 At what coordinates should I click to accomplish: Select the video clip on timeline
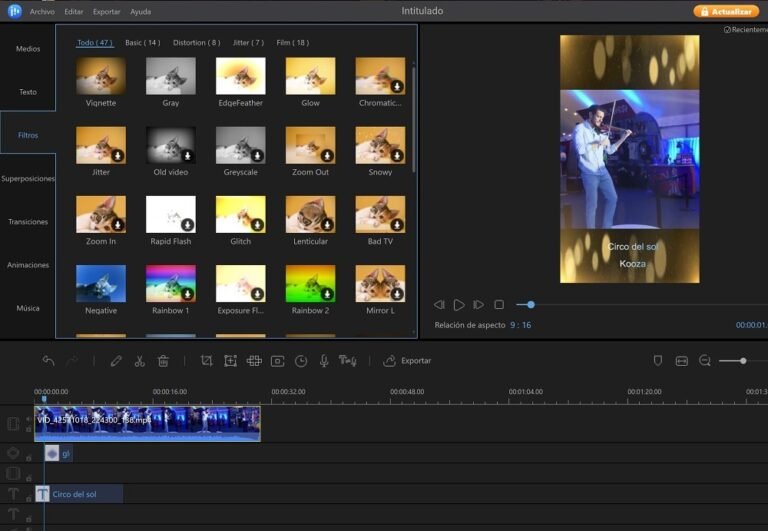click(x=147, y=424)
